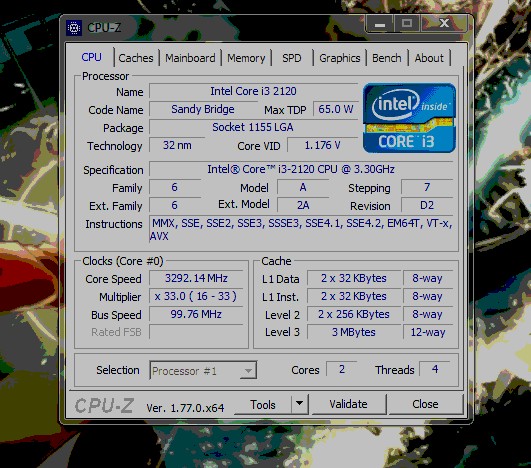The height and width of the screenshot is (468, 531).
Task: Open the Tools dropdown arrow
Action: point(299,404)
